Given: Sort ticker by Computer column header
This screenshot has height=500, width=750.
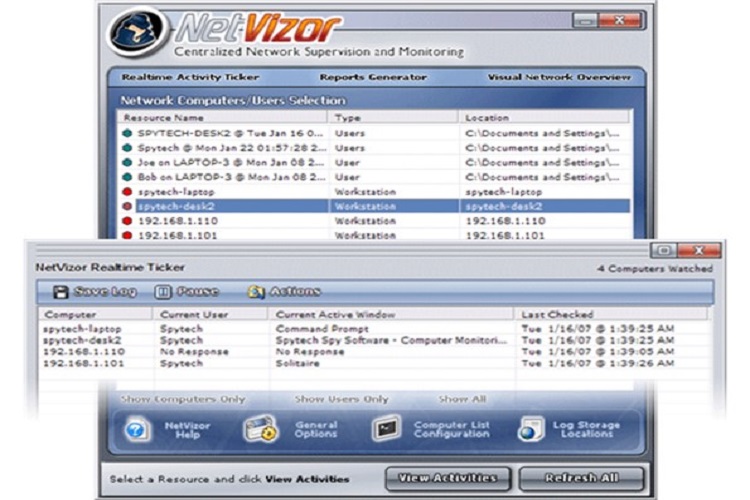Looking at the screenshot, I should [96, 314].
